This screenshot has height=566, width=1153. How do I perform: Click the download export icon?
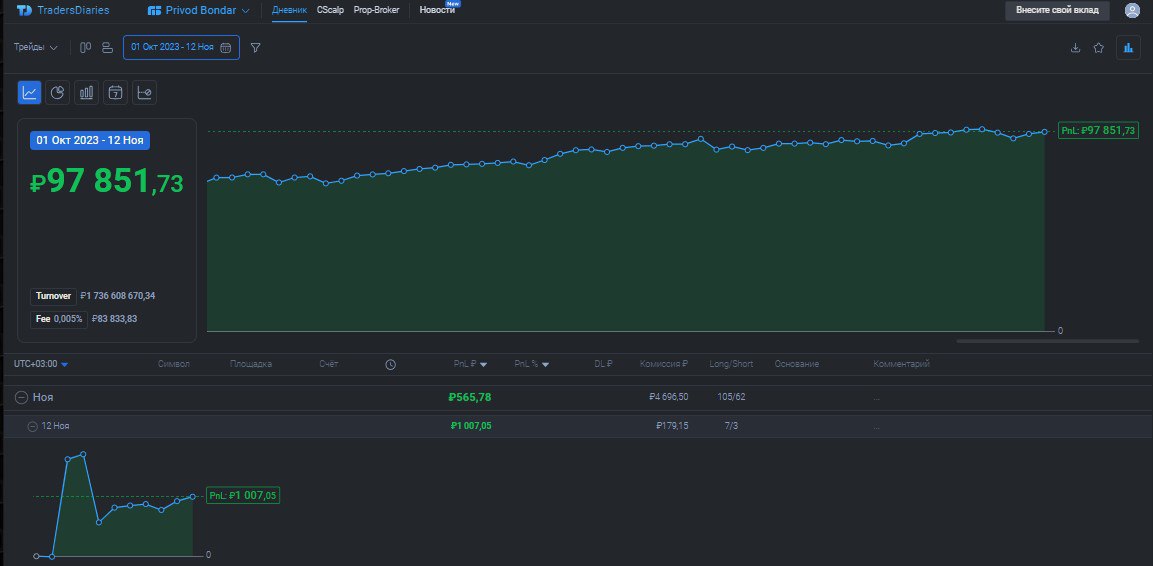(1075, 48)
